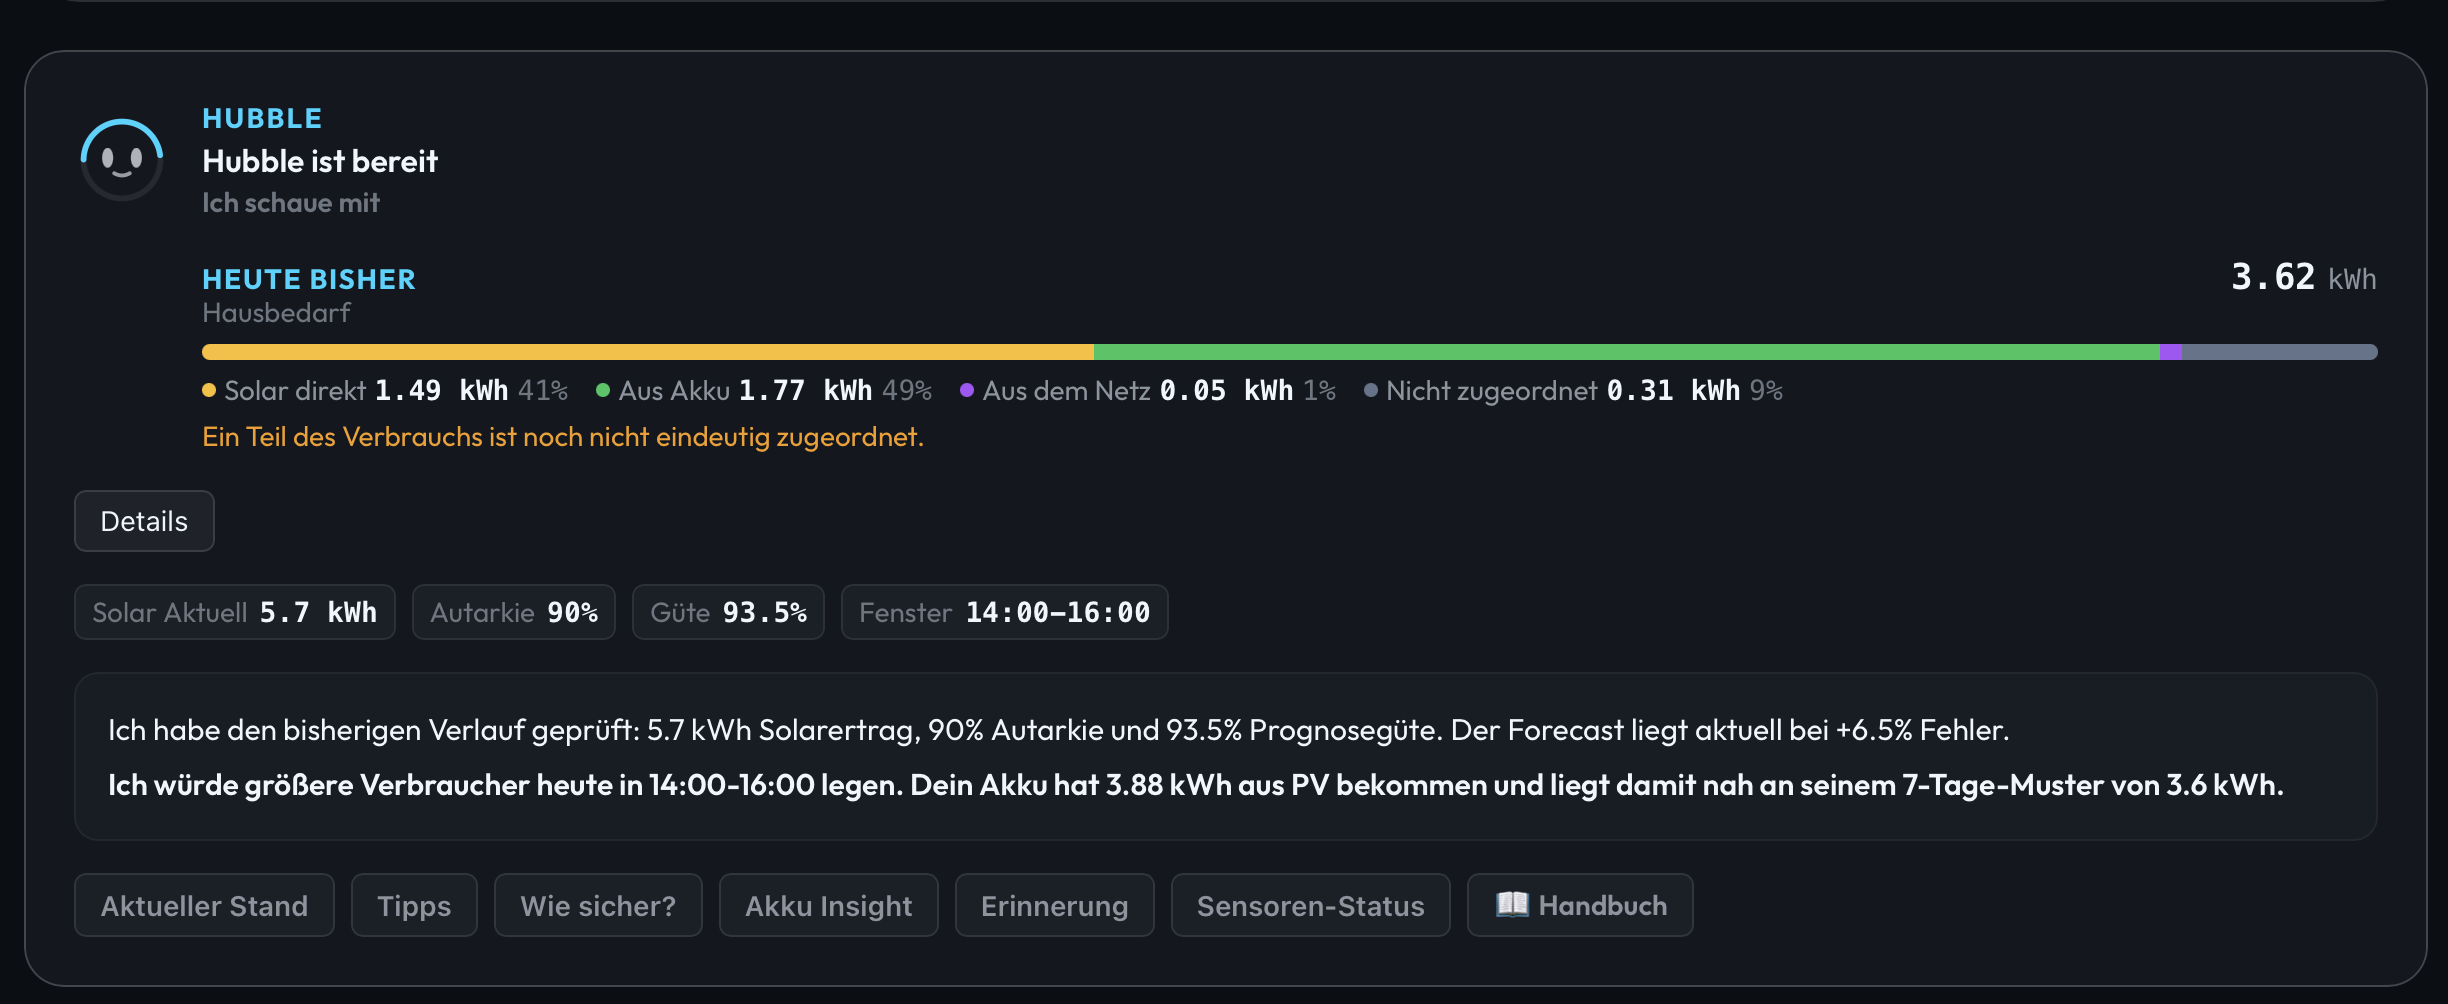Click the green battery segment of the bar

pos(1627,352)
